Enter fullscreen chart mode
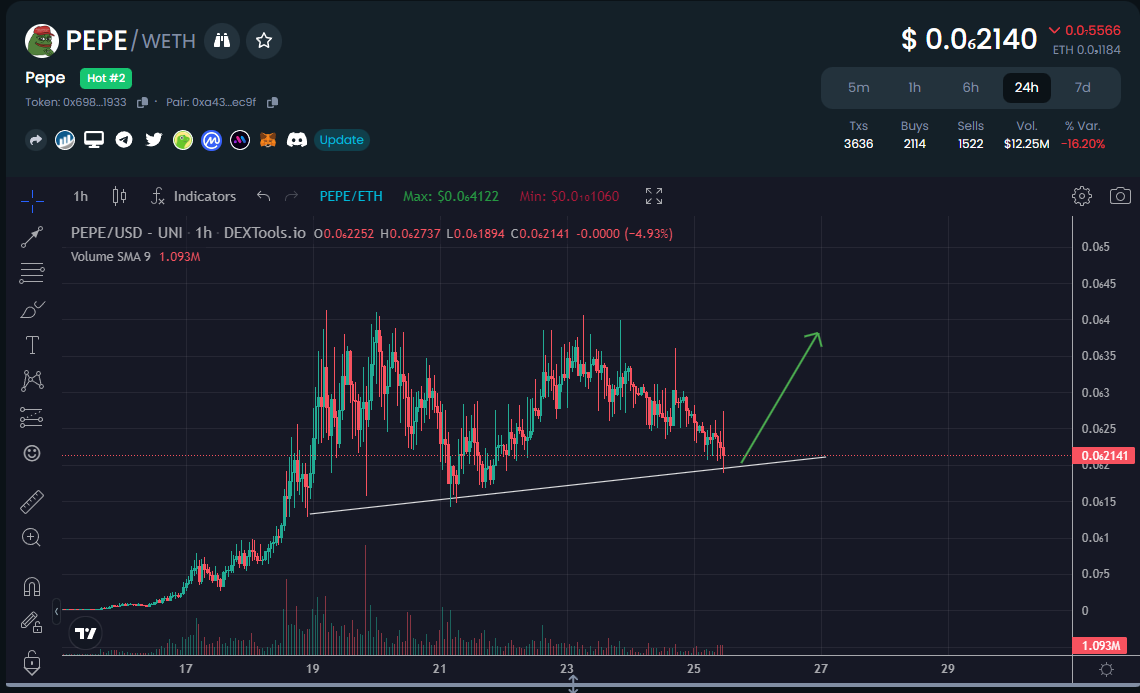 [x=654, y=196]
